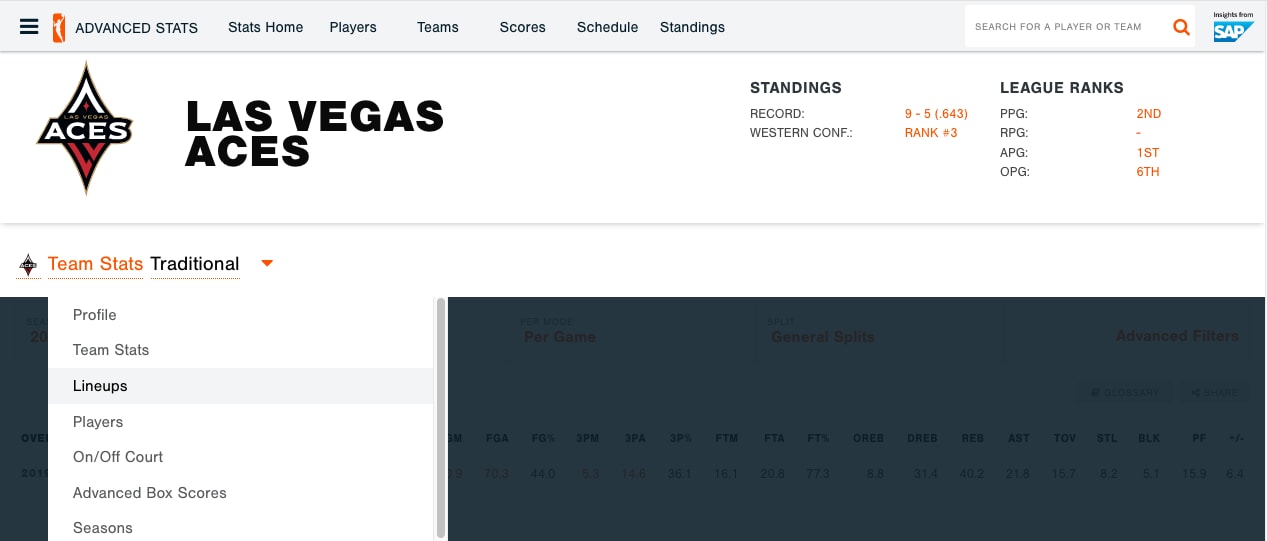
Task: Click the Team Stats dropdown label
Action: (x=95, y=264)
